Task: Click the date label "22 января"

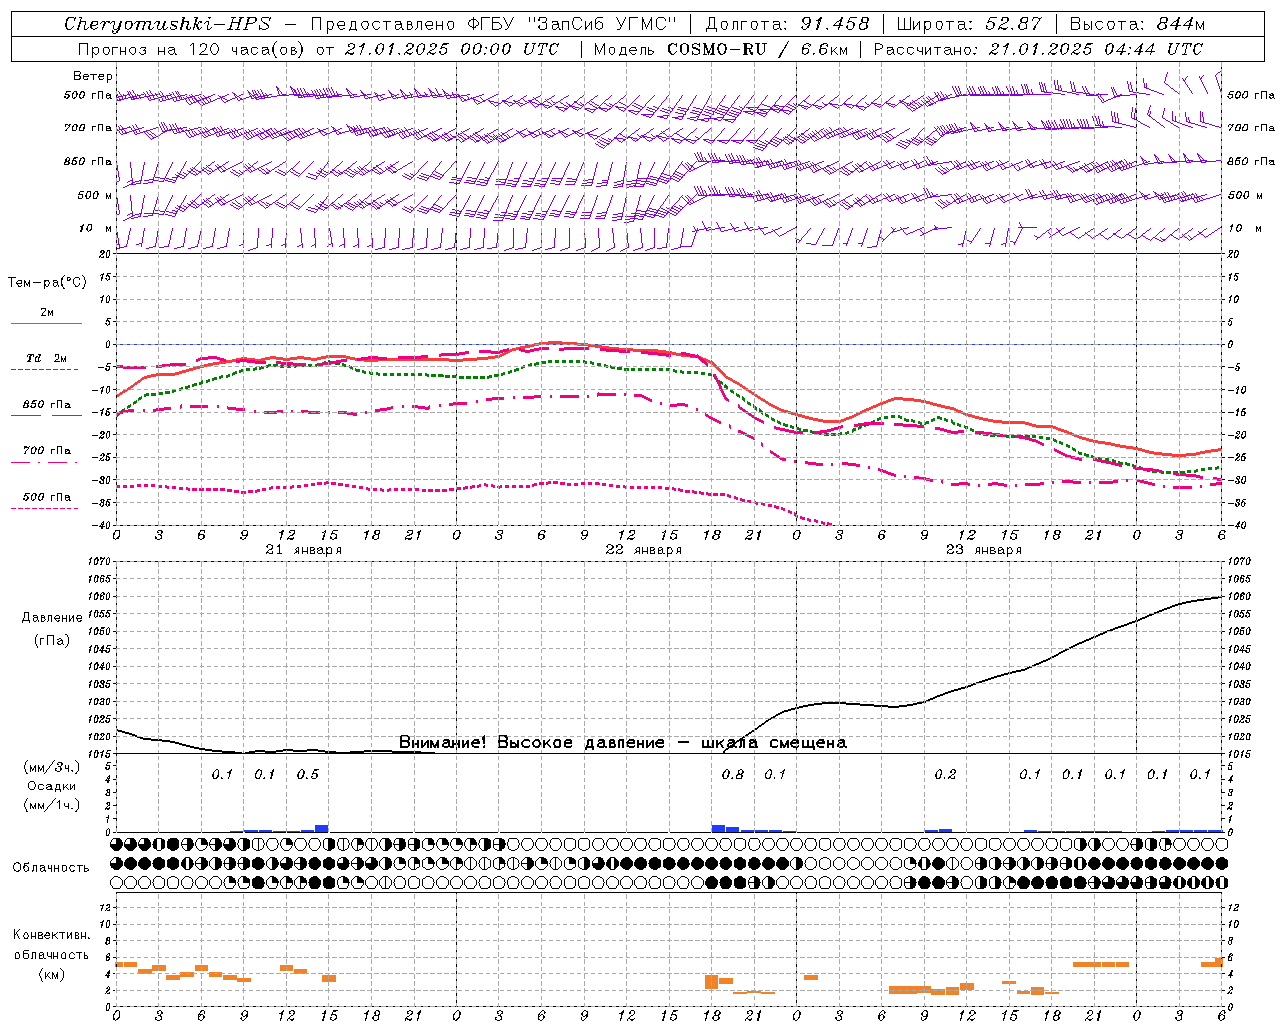Action: pos(644,550)
